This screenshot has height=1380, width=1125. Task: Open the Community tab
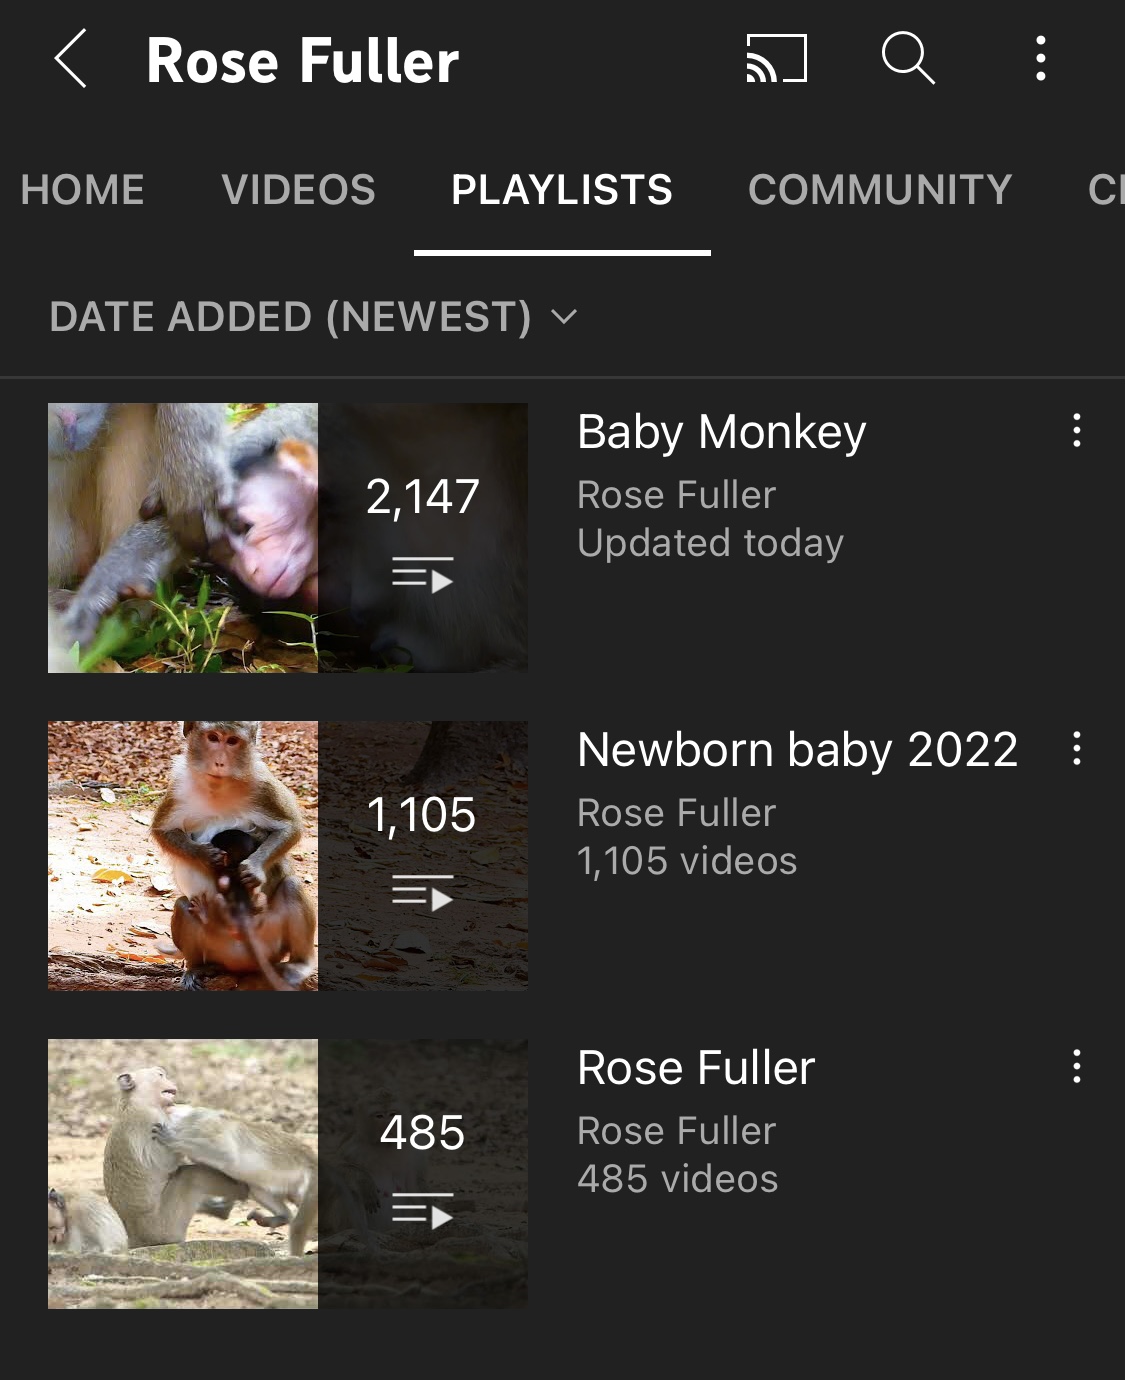point(880,190)
